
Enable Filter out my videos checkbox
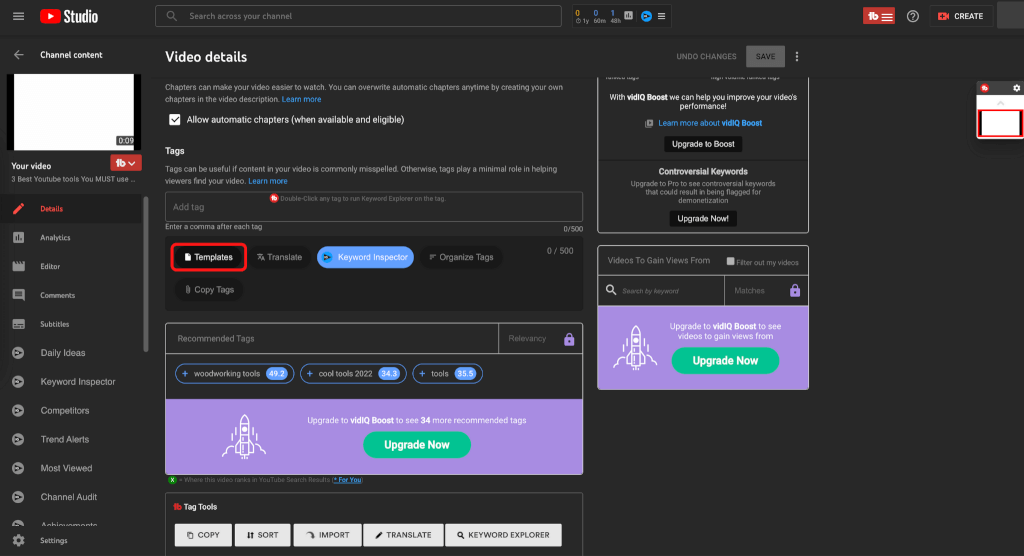[731, 262]
